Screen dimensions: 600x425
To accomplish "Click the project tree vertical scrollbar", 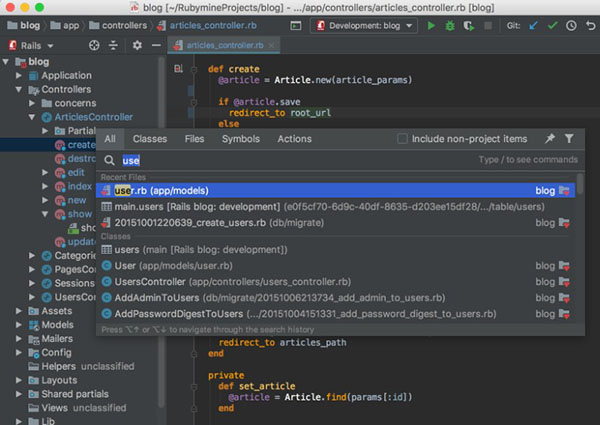I will pyautogui.click(x=161, y=230).
